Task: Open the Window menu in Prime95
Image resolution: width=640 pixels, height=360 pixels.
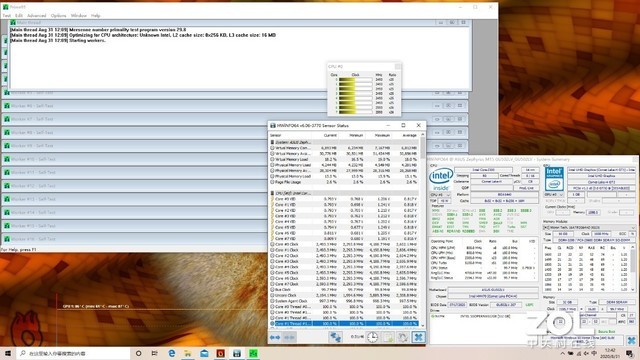Action: (79, 16)
